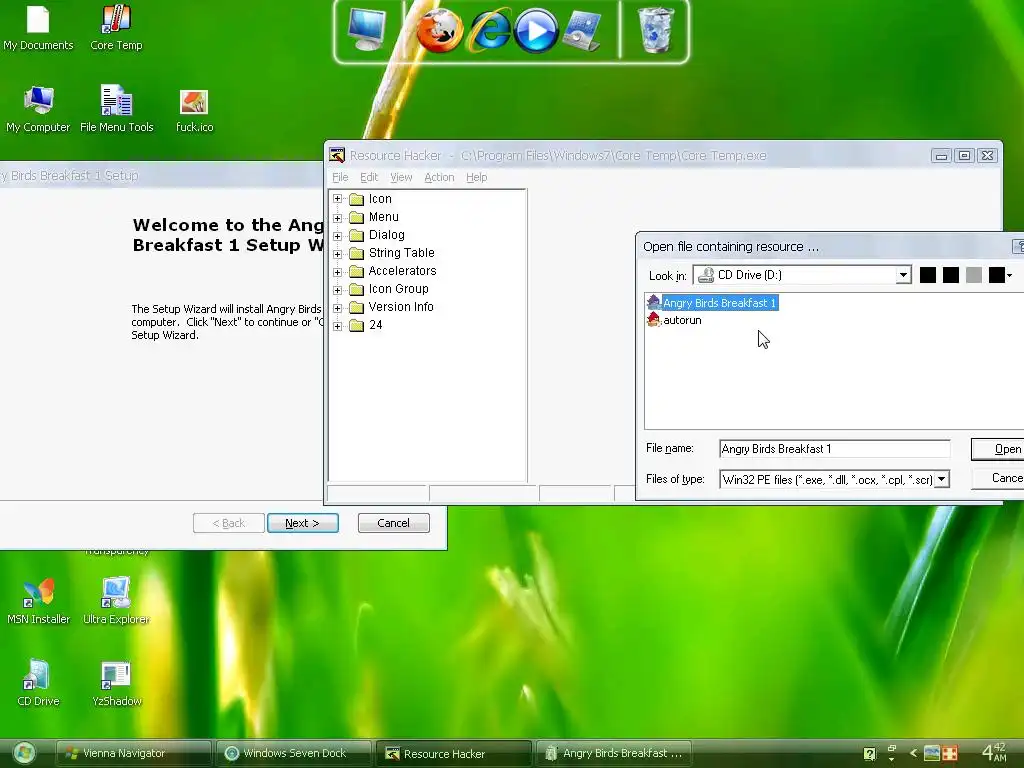The width and height of the screenshot is (1024, 768).
Task: Expand the Dialog resource node
Action: [338, 236]
